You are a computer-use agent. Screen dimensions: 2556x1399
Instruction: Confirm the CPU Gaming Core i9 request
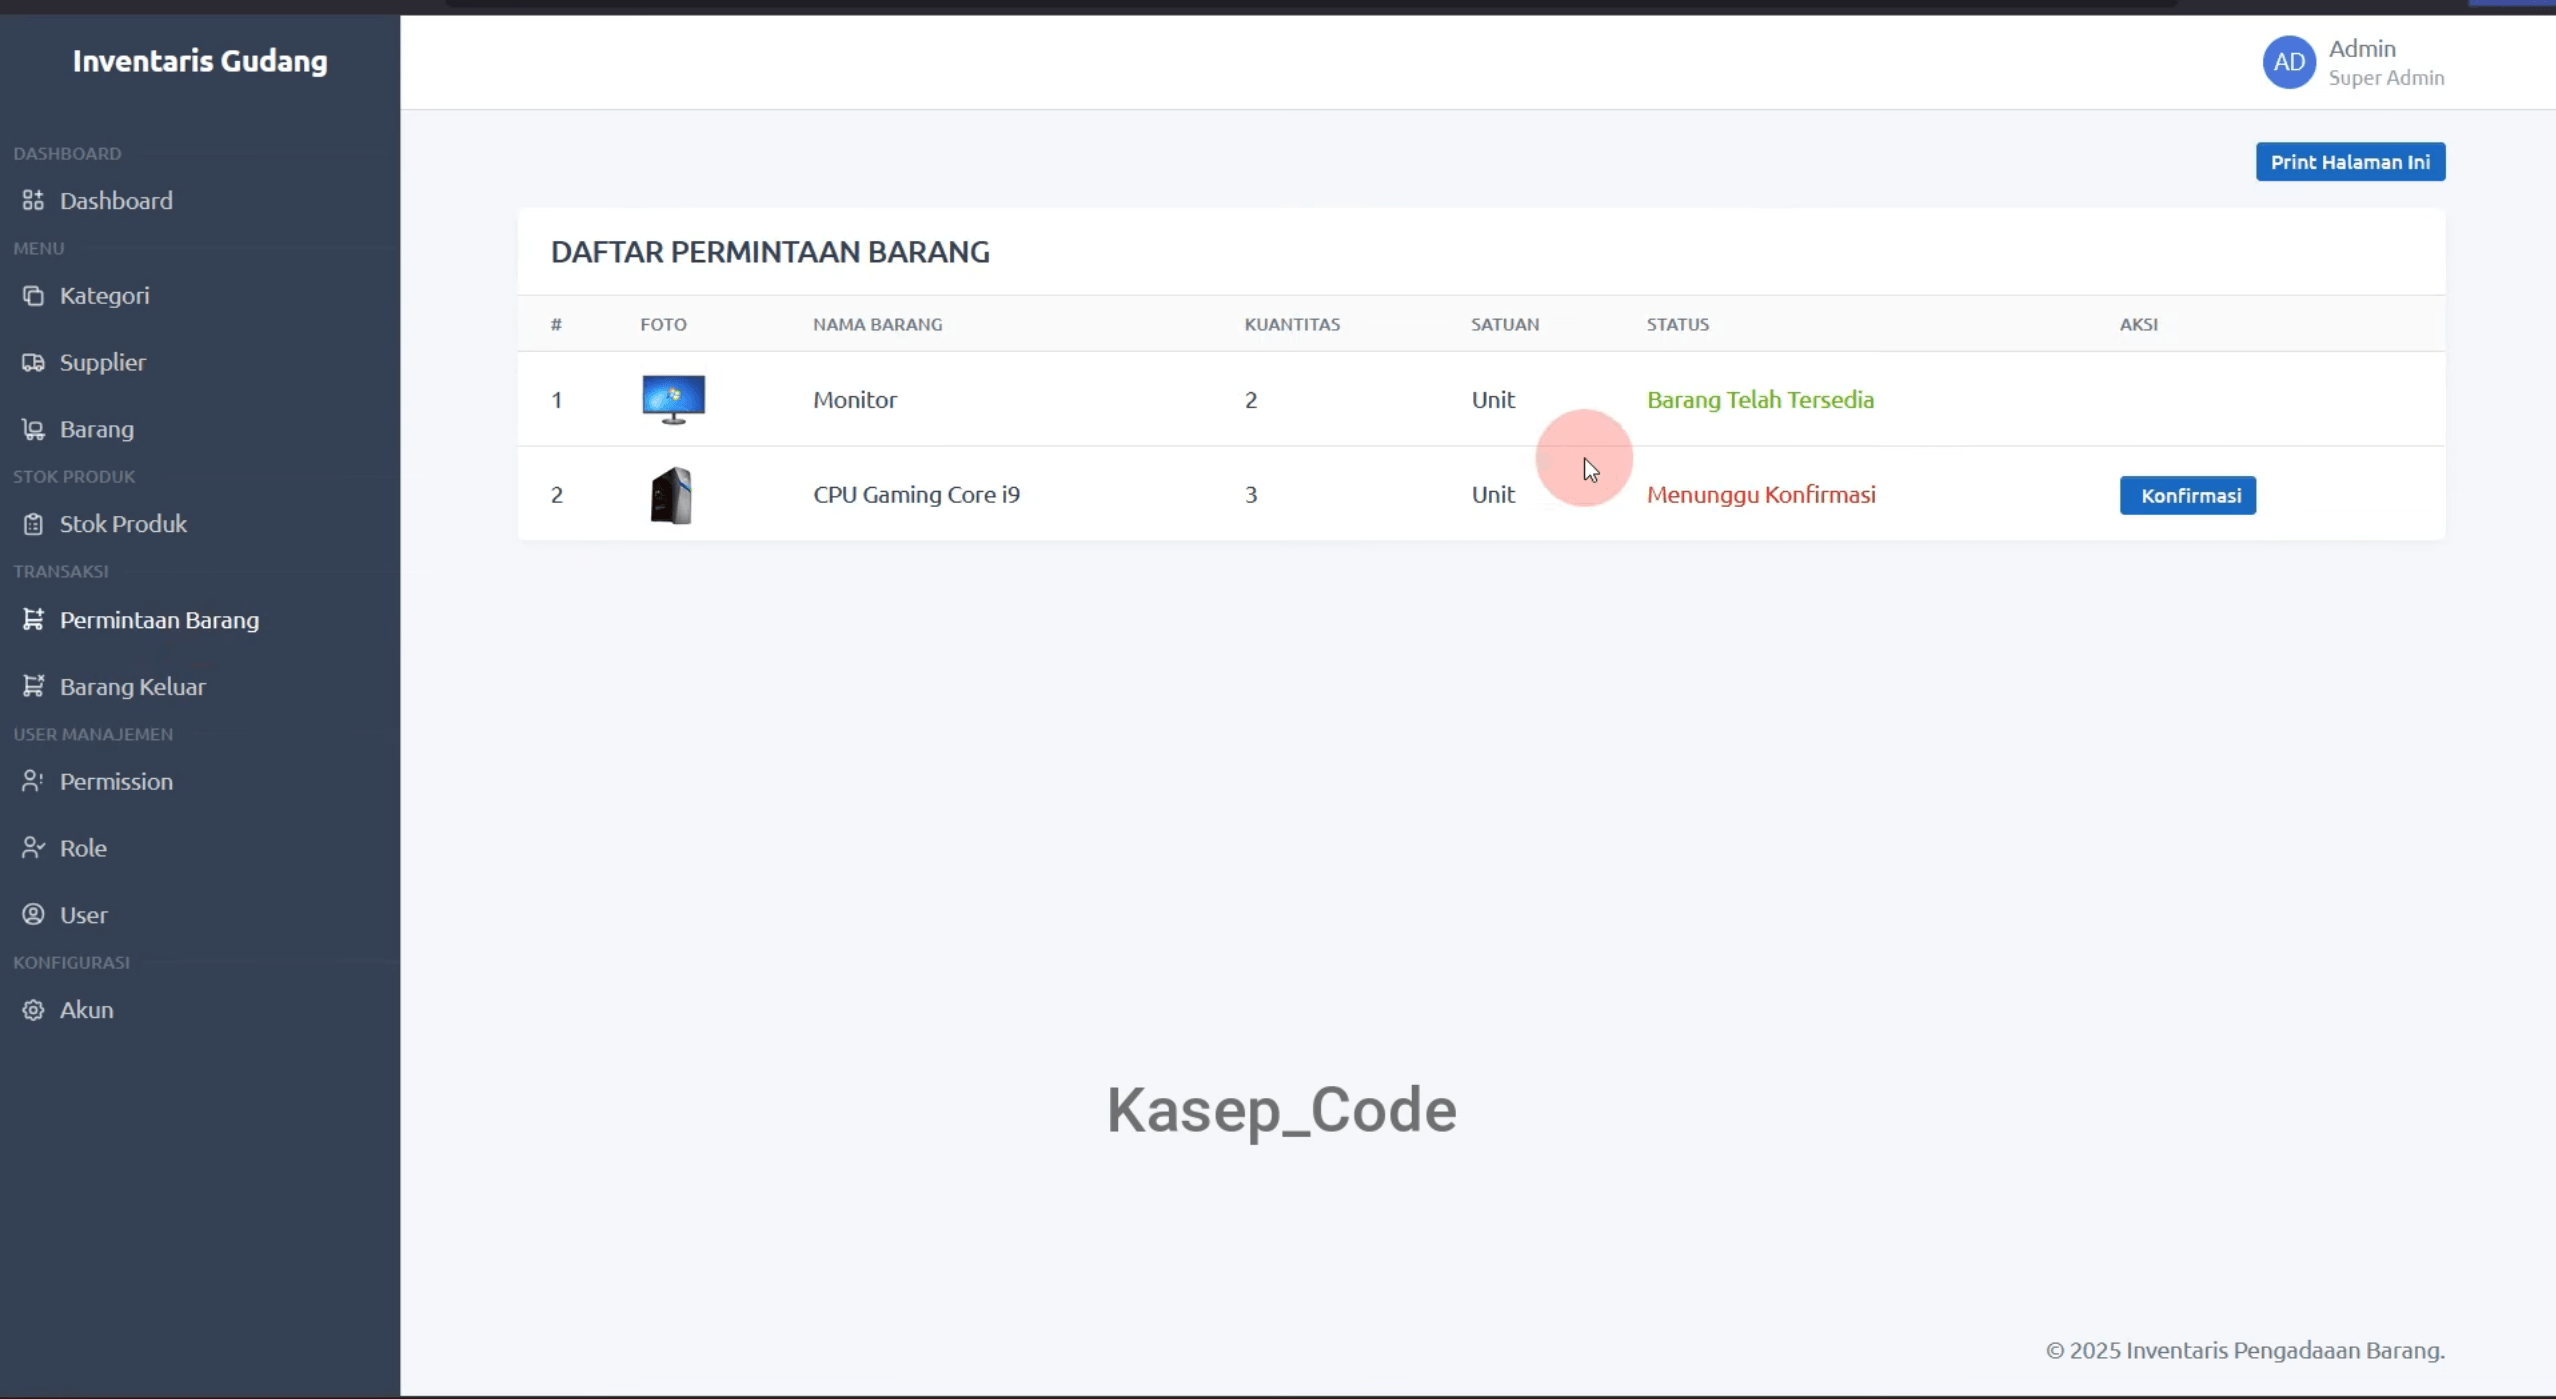click(2187, 495)
